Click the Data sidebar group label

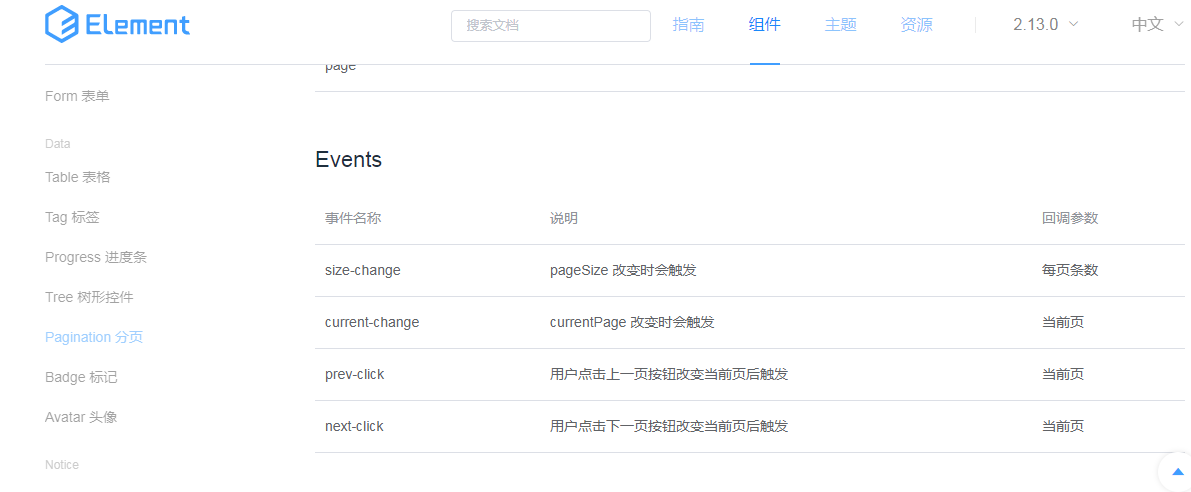pyautogui.click(x=58, y=144)
